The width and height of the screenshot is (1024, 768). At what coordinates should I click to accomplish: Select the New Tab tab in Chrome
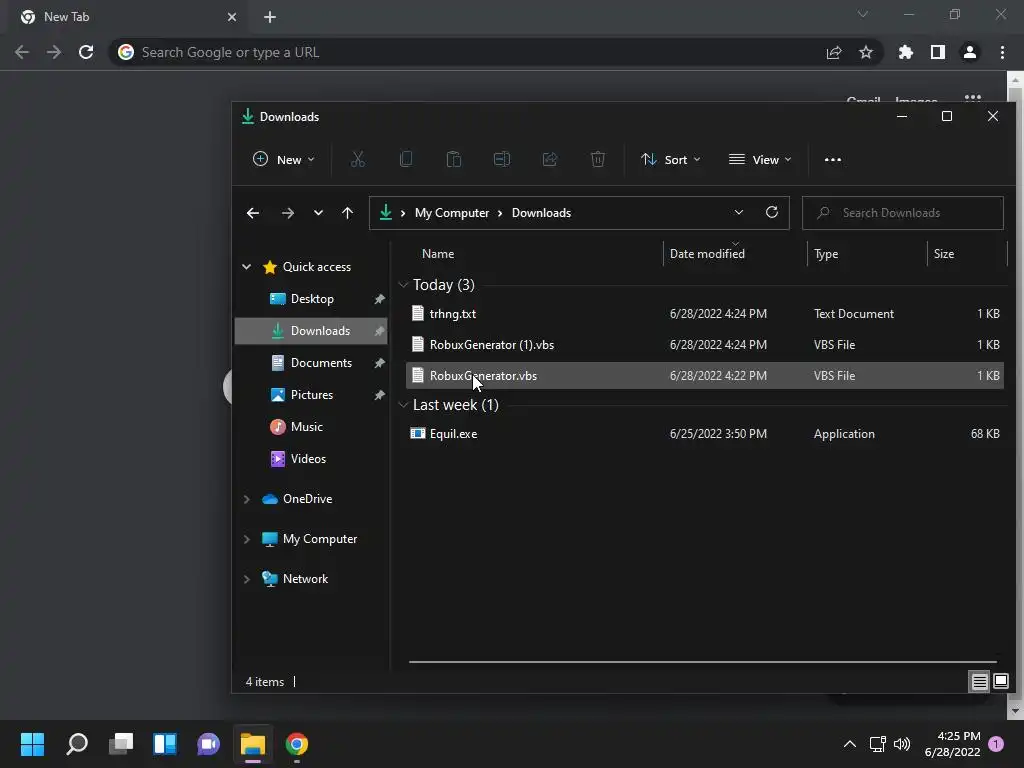(129, 17)
